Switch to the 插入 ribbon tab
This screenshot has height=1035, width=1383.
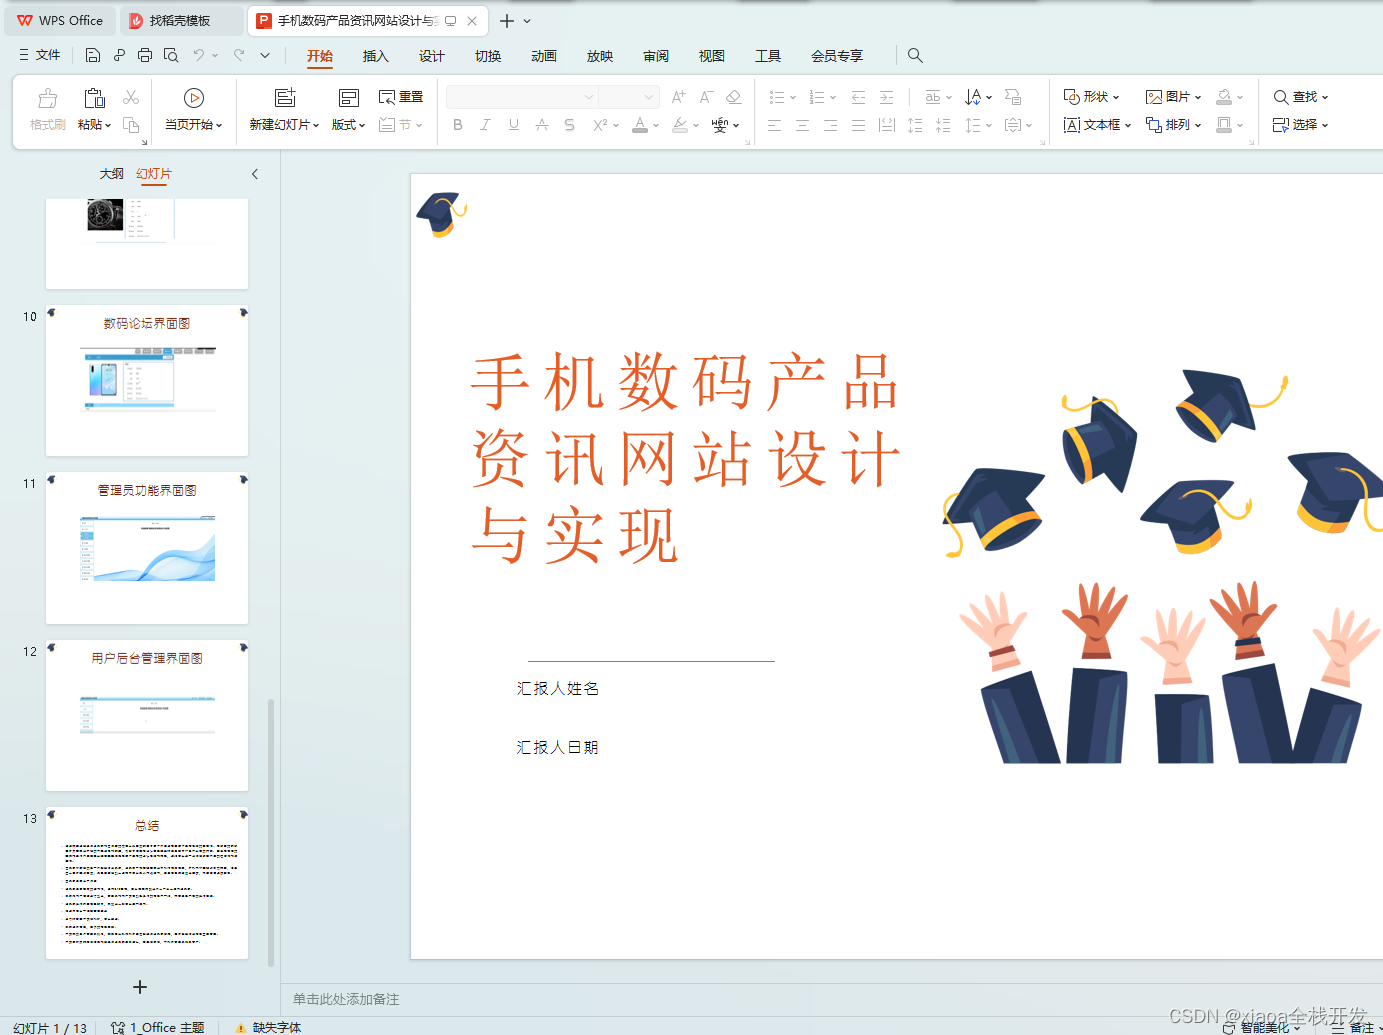coord(375,56)
